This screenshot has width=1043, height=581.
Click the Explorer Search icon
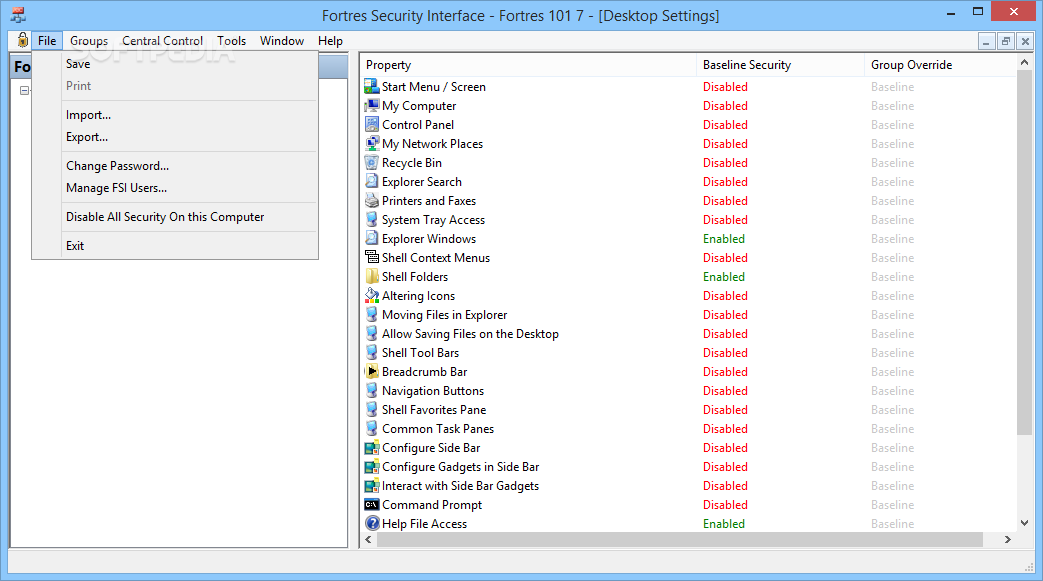pyautogui.click(x=372, y=182)
